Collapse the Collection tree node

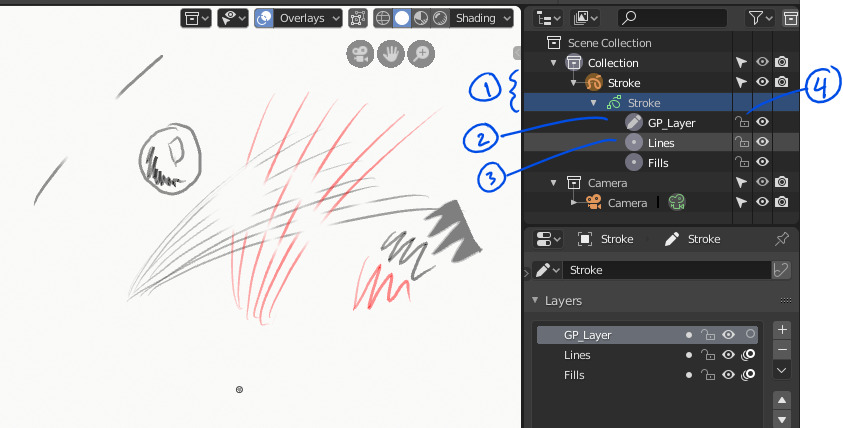(x=553, y=63)
